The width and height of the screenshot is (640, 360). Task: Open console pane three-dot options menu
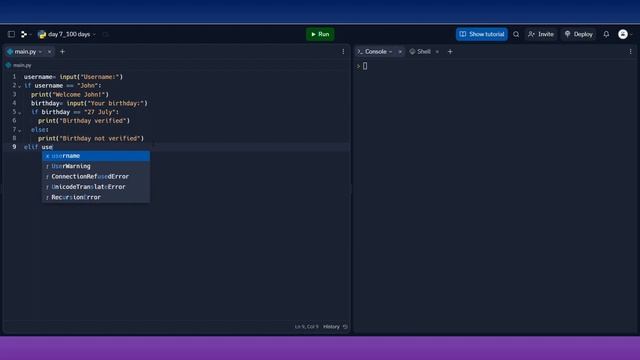tap(631, 52)
